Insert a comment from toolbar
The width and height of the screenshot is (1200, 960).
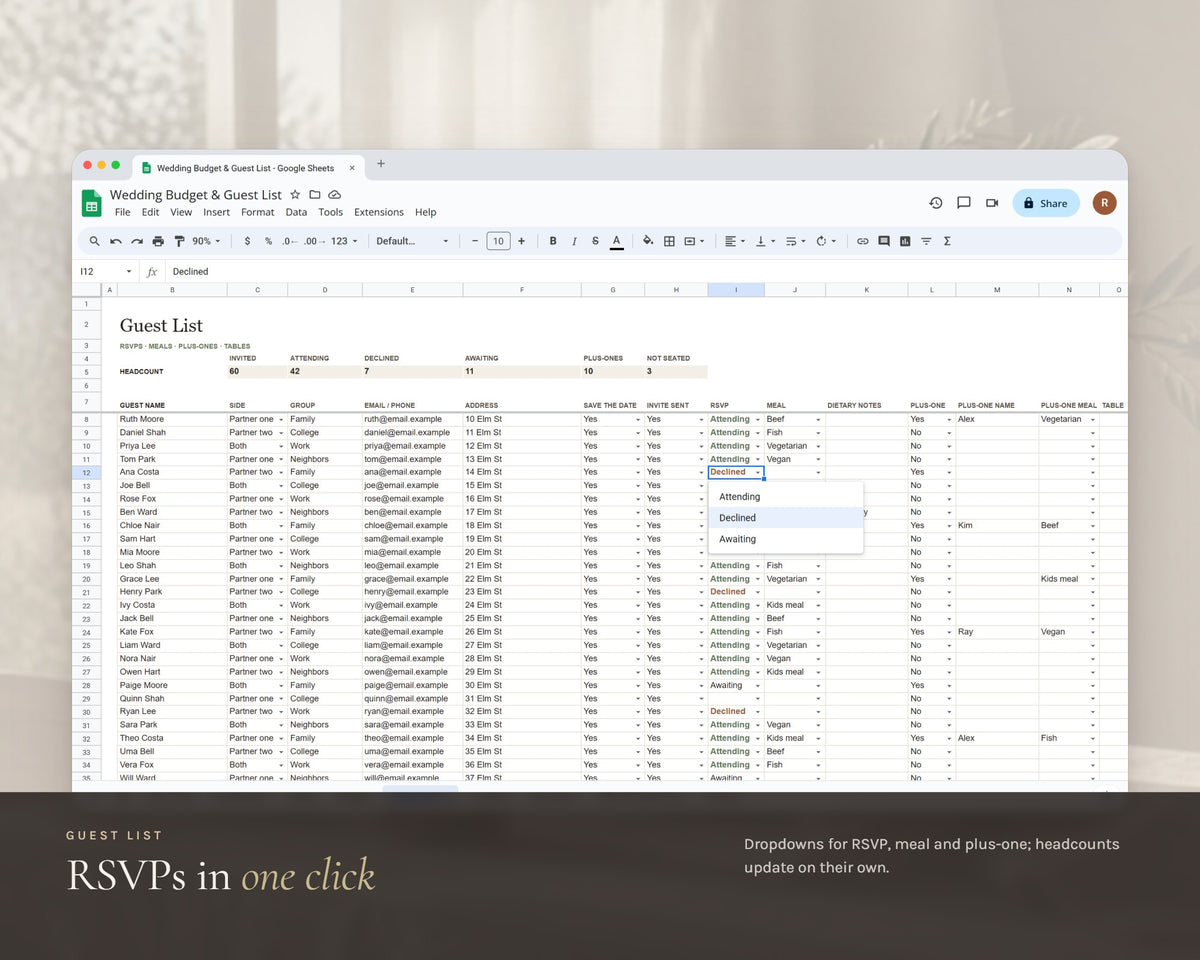coord(884,241)
